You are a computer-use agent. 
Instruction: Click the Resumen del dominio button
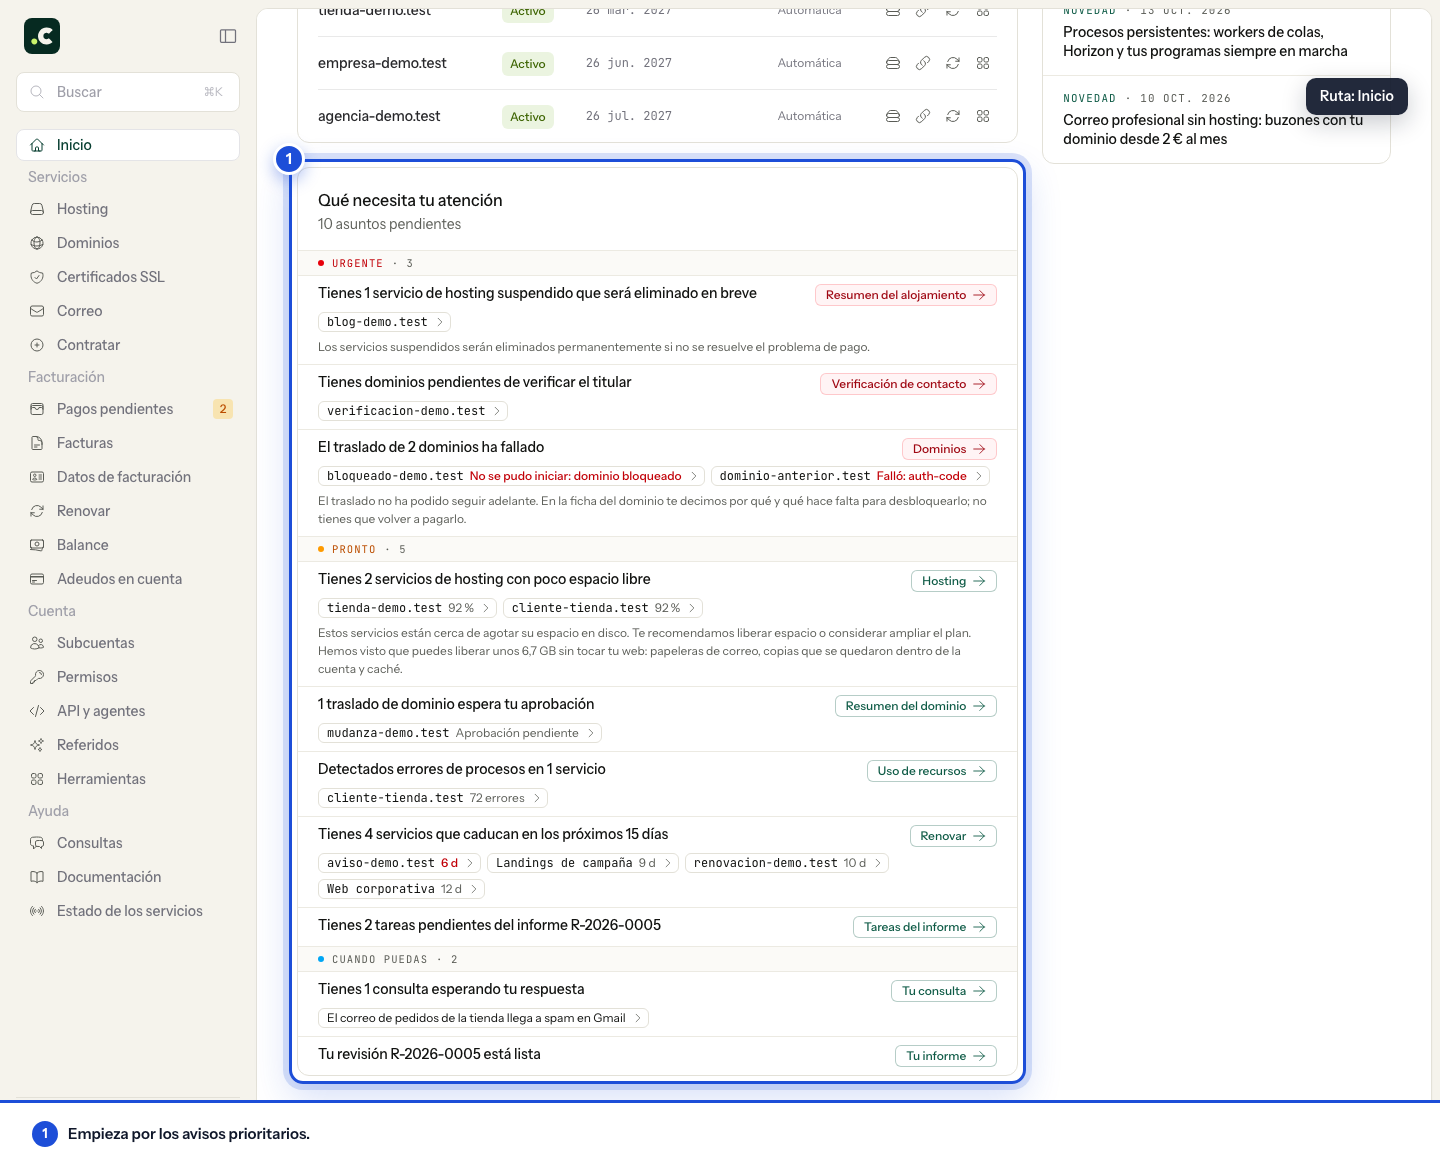tap(916, 706)
